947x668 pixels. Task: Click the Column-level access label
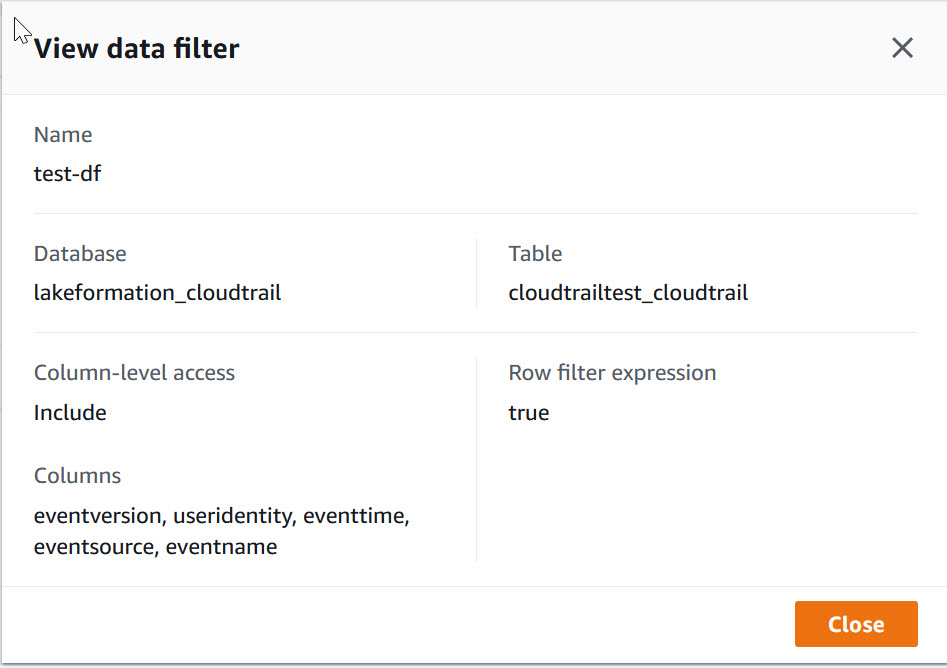(x=134, y=373)
